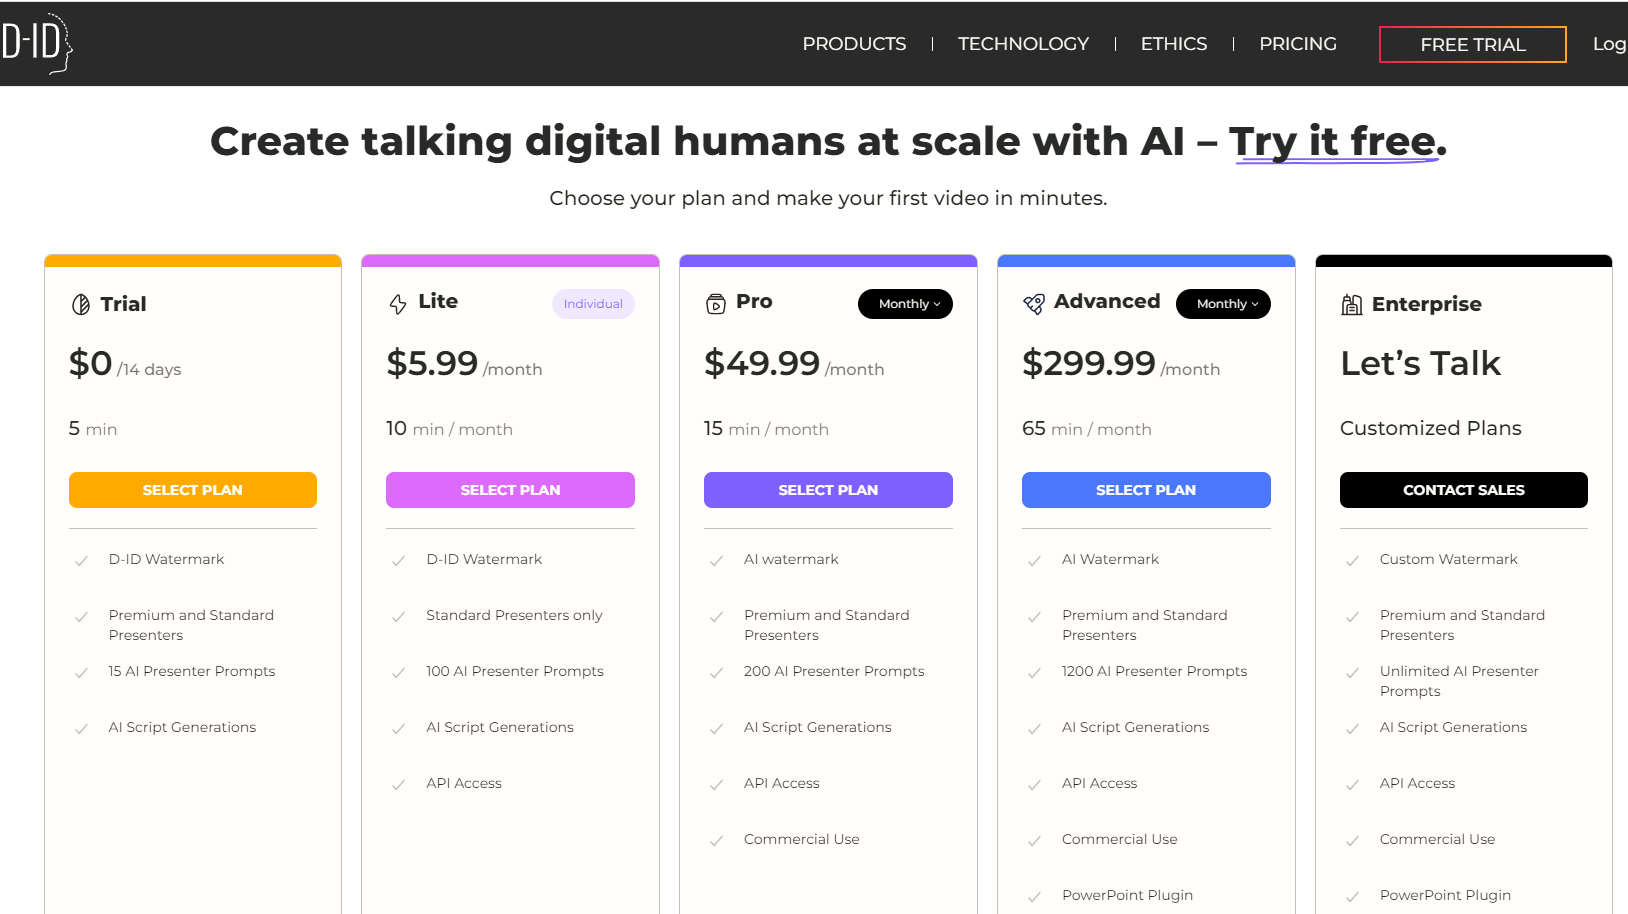Click the Trial plan leaf icon
This screenshot has height=914, width=1628.
click(x=81, y=304)
